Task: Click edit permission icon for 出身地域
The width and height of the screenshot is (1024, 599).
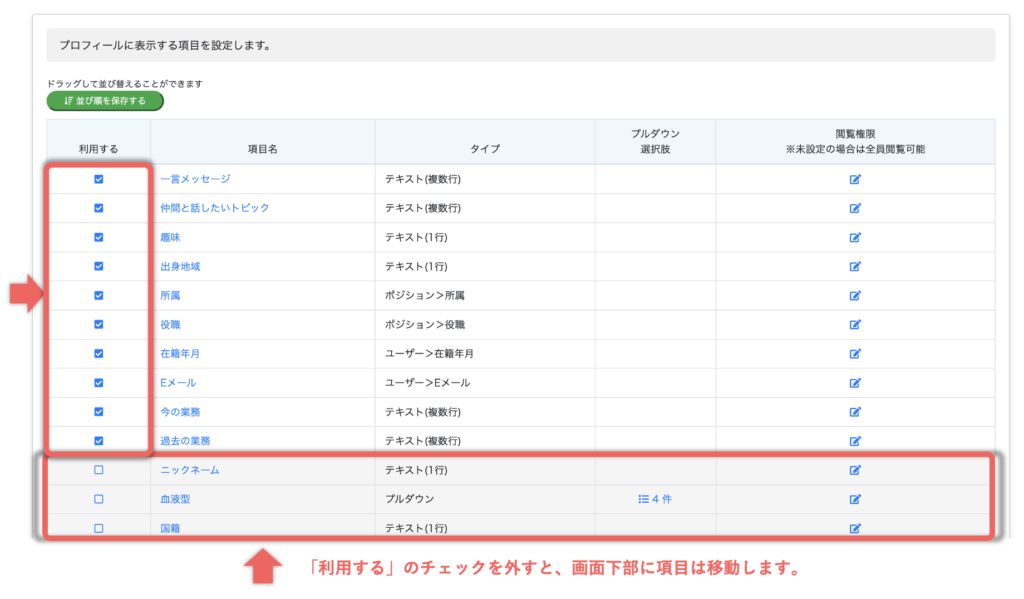Action: pos(855,266)
